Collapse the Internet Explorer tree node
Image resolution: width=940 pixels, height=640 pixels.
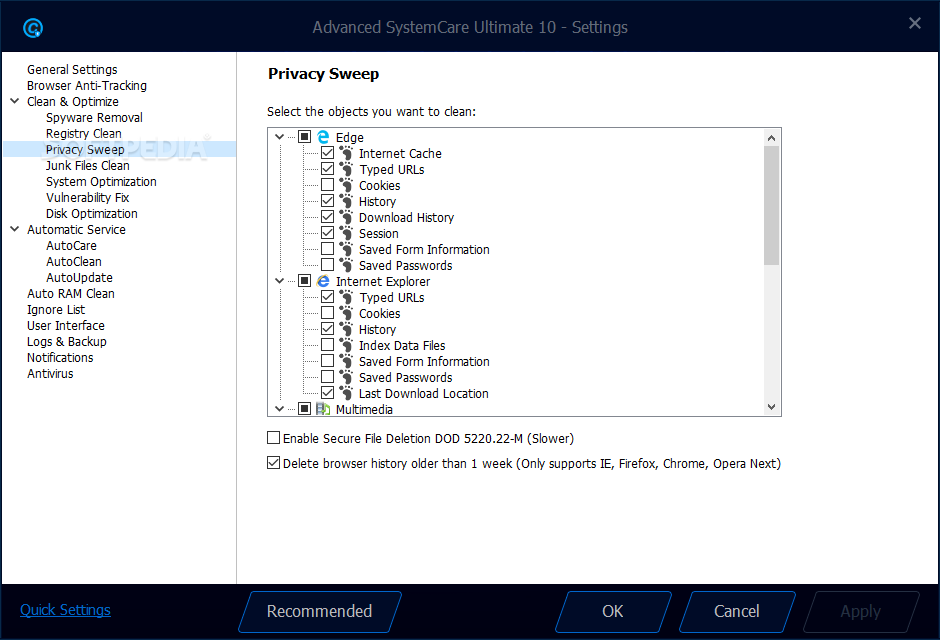click(279, 280)
